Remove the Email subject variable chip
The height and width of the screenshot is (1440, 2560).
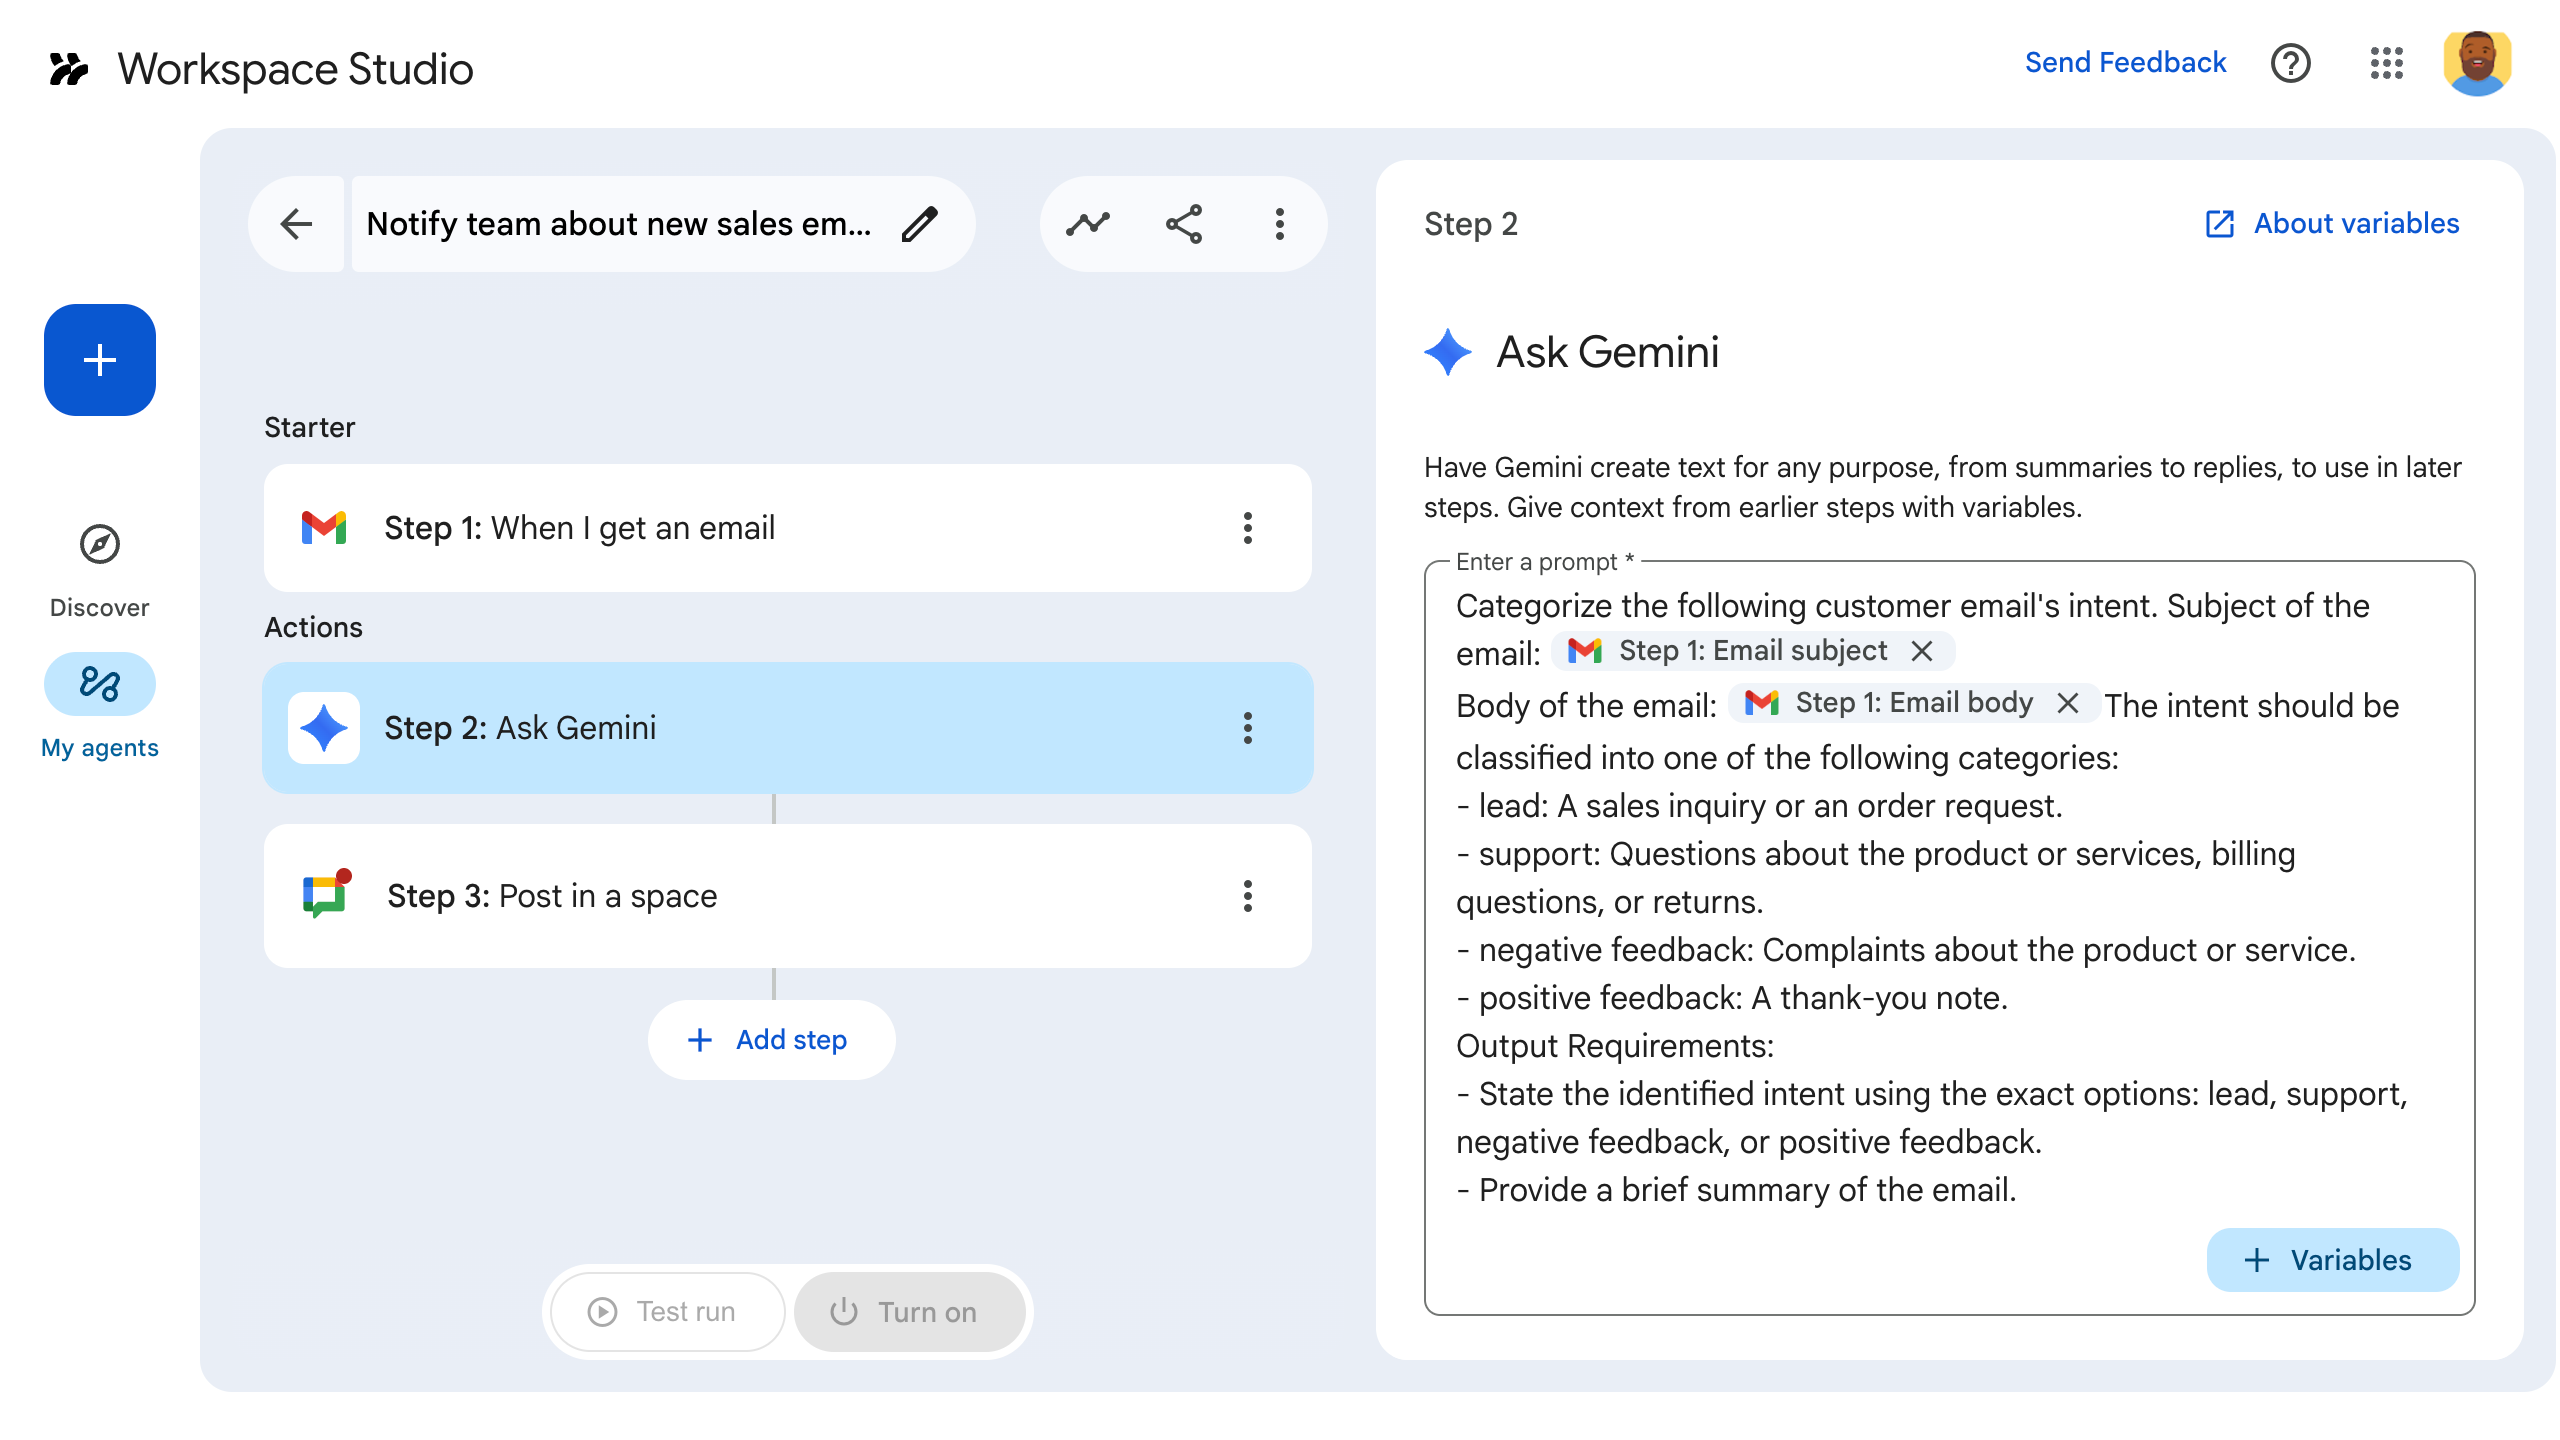point(1922,651)
